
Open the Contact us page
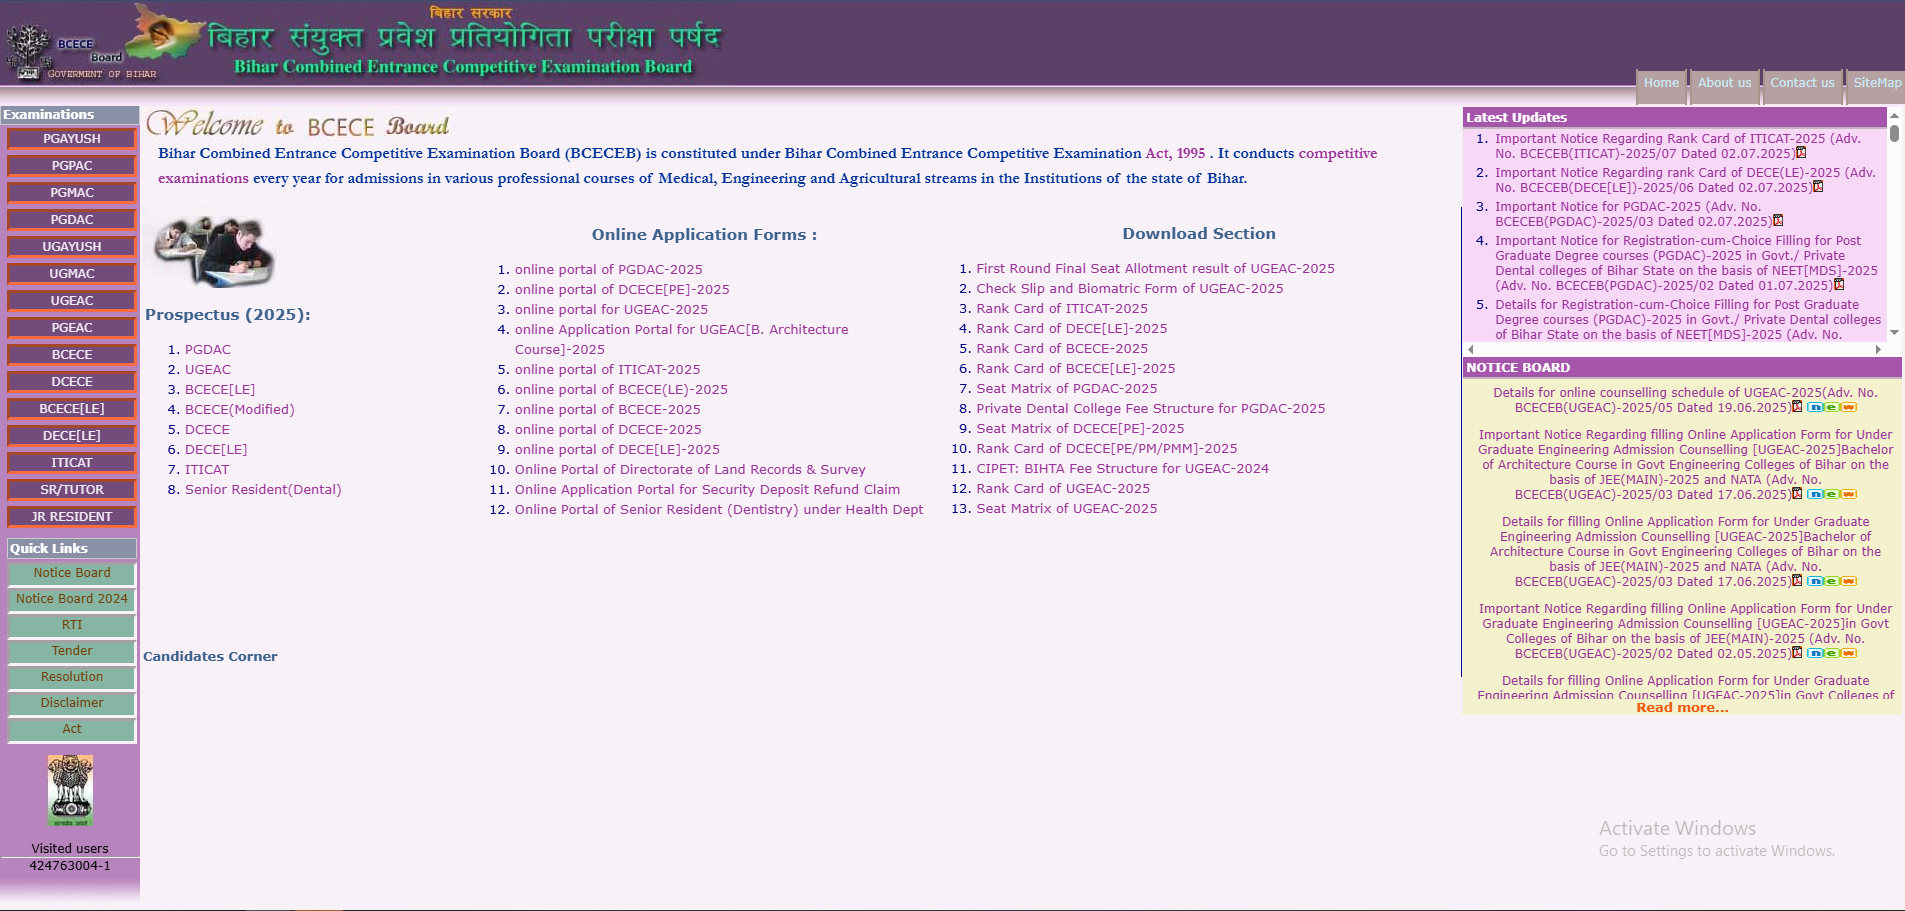point(1801,83)
